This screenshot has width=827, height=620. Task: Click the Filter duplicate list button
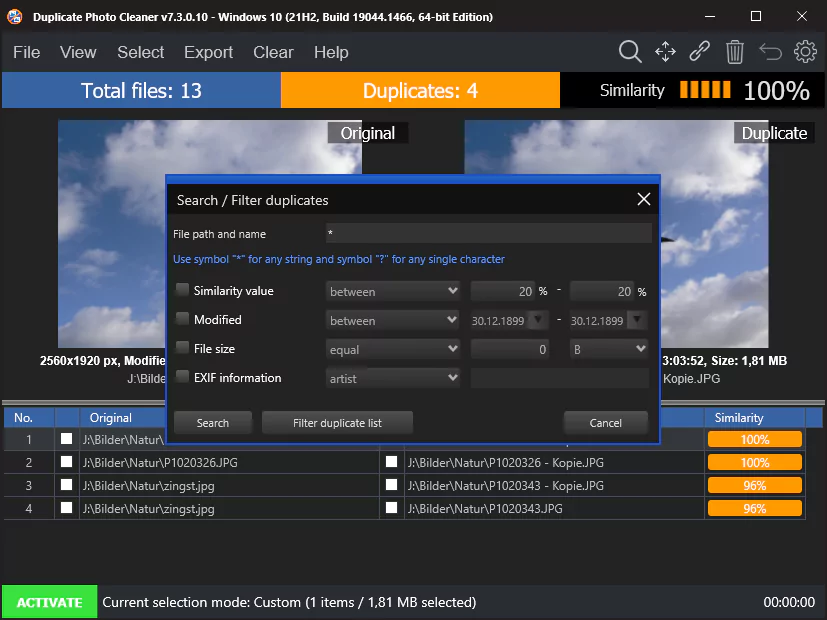(337, 422)
